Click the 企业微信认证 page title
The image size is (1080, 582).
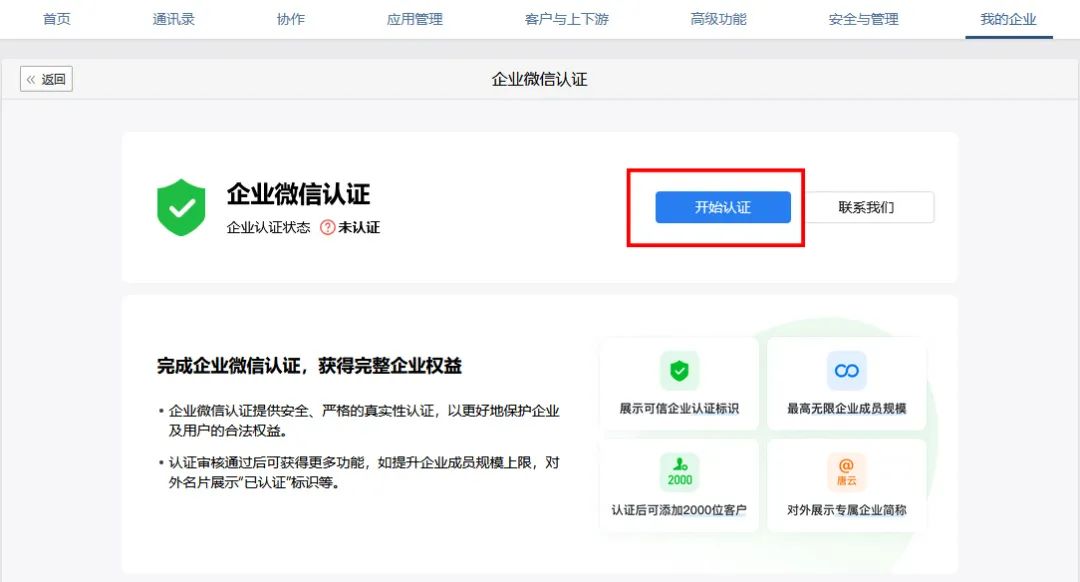pyautogui.click(x=539, y=79)
